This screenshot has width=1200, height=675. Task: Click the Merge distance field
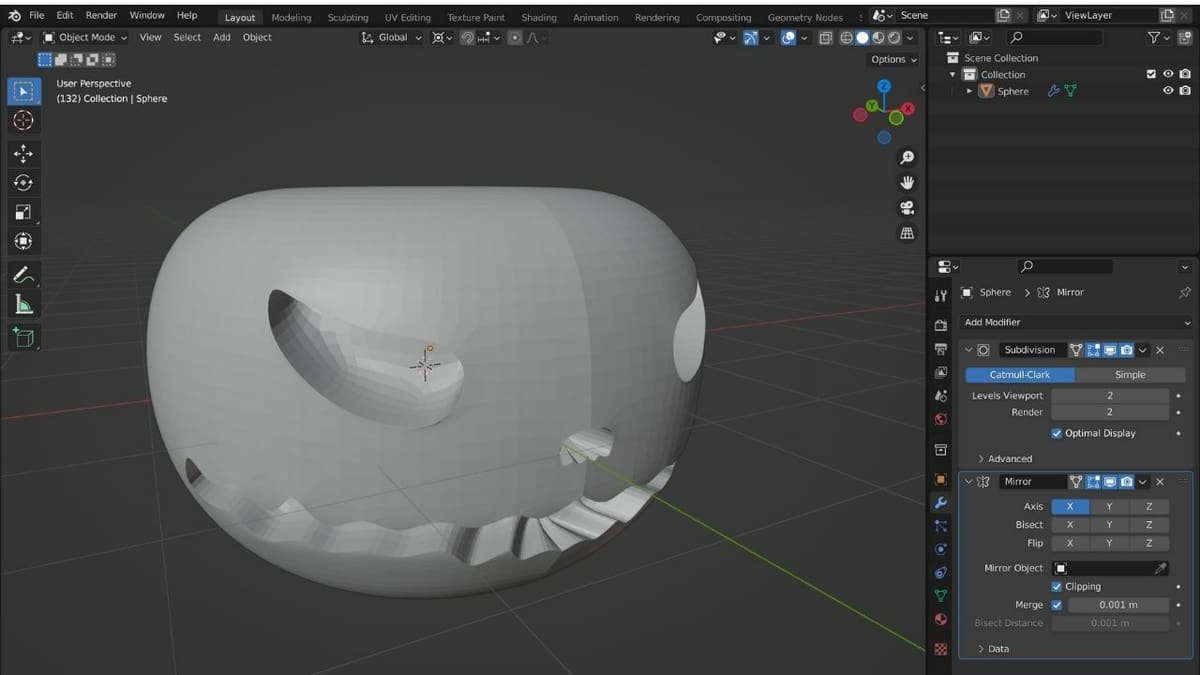[1118, 605]
